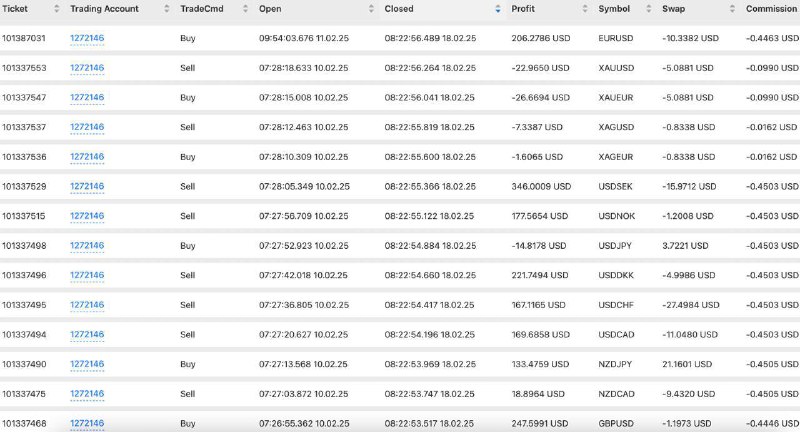
Task: Click the XAUEUR symbol cell
Action: pos(615,97)
